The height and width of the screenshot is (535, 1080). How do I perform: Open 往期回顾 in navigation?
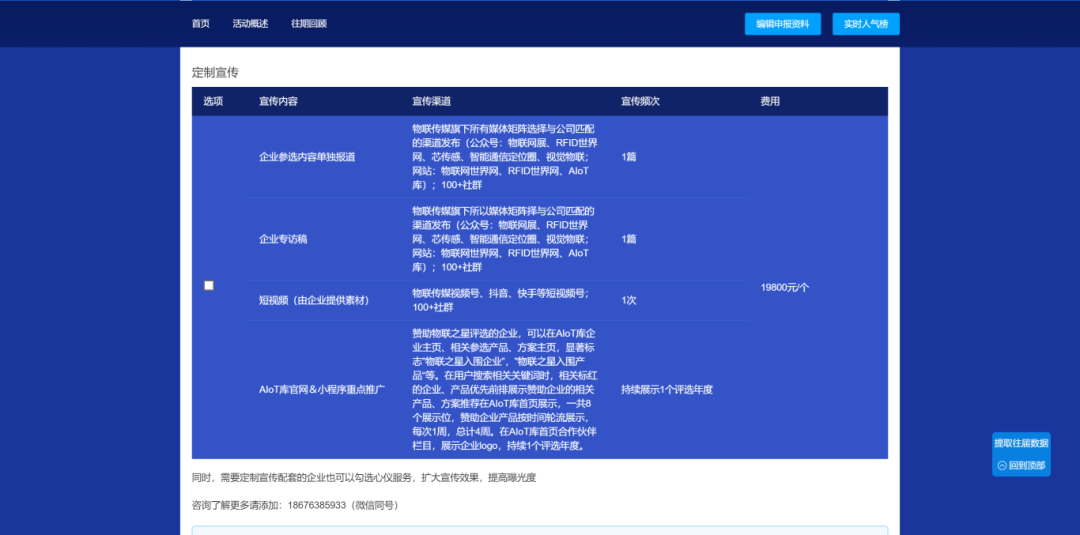(309, 23)
